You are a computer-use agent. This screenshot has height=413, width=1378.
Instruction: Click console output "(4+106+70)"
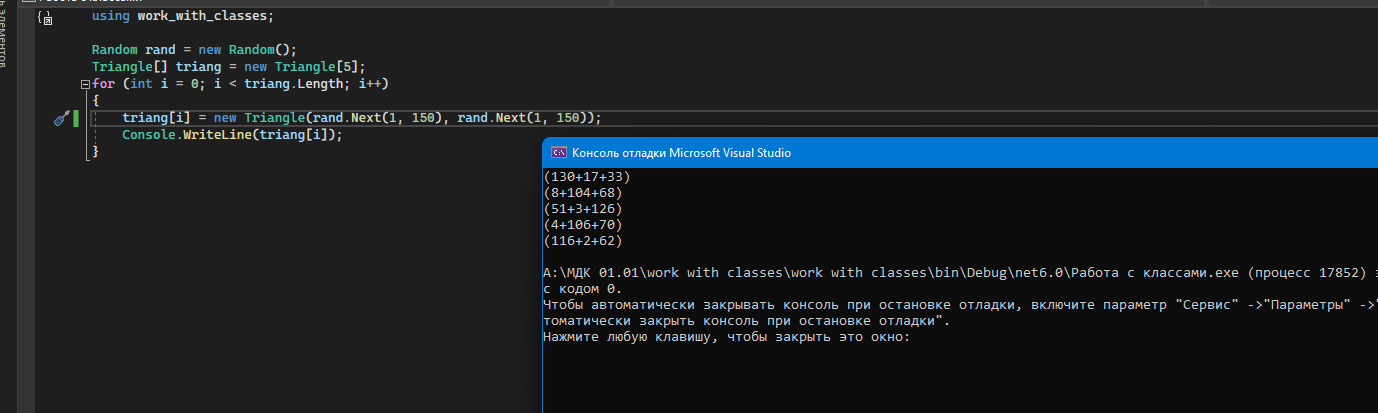point(583,225)
